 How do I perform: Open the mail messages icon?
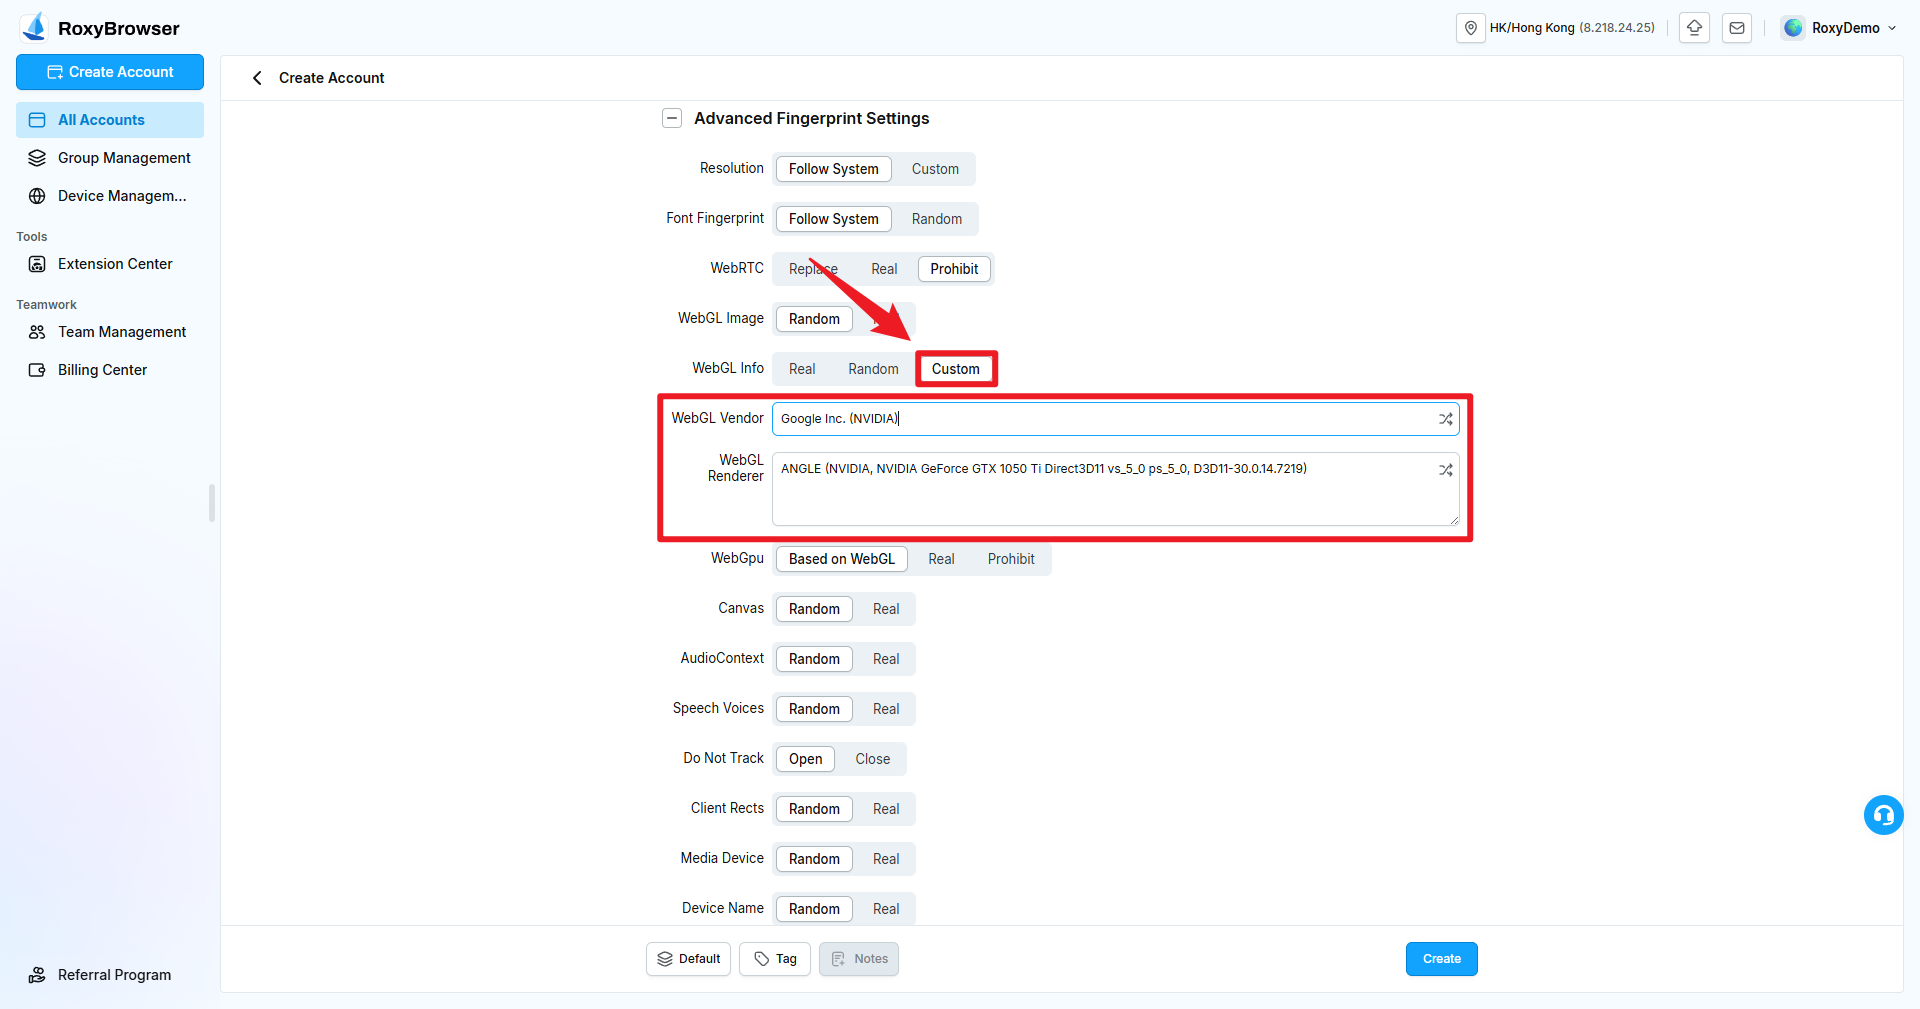tap(1737, 28)
